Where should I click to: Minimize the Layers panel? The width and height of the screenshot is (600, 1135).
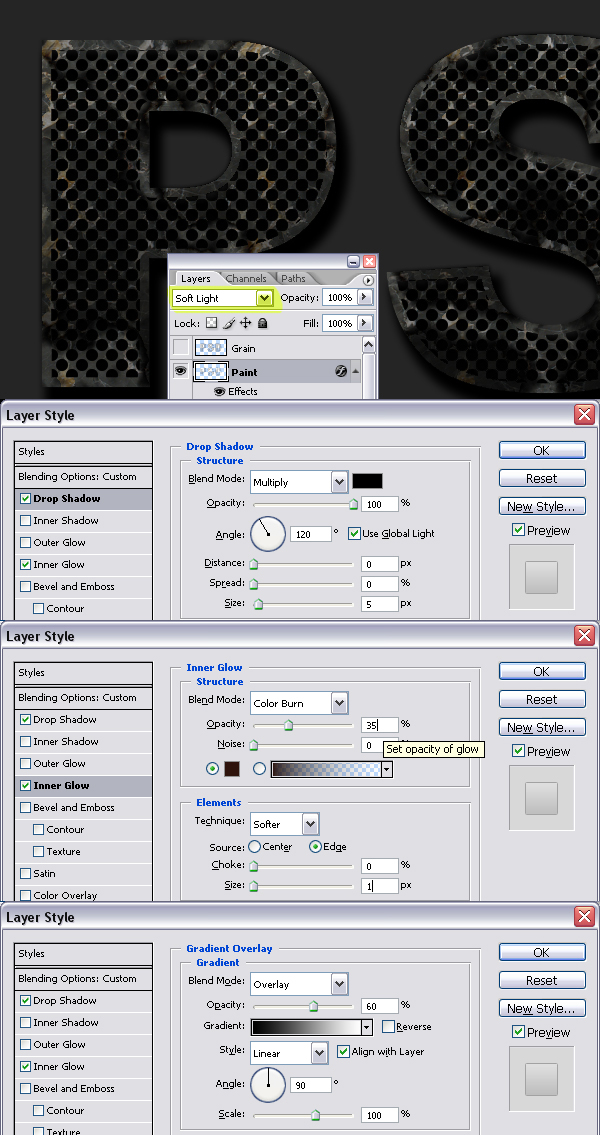tap(353, 261)
